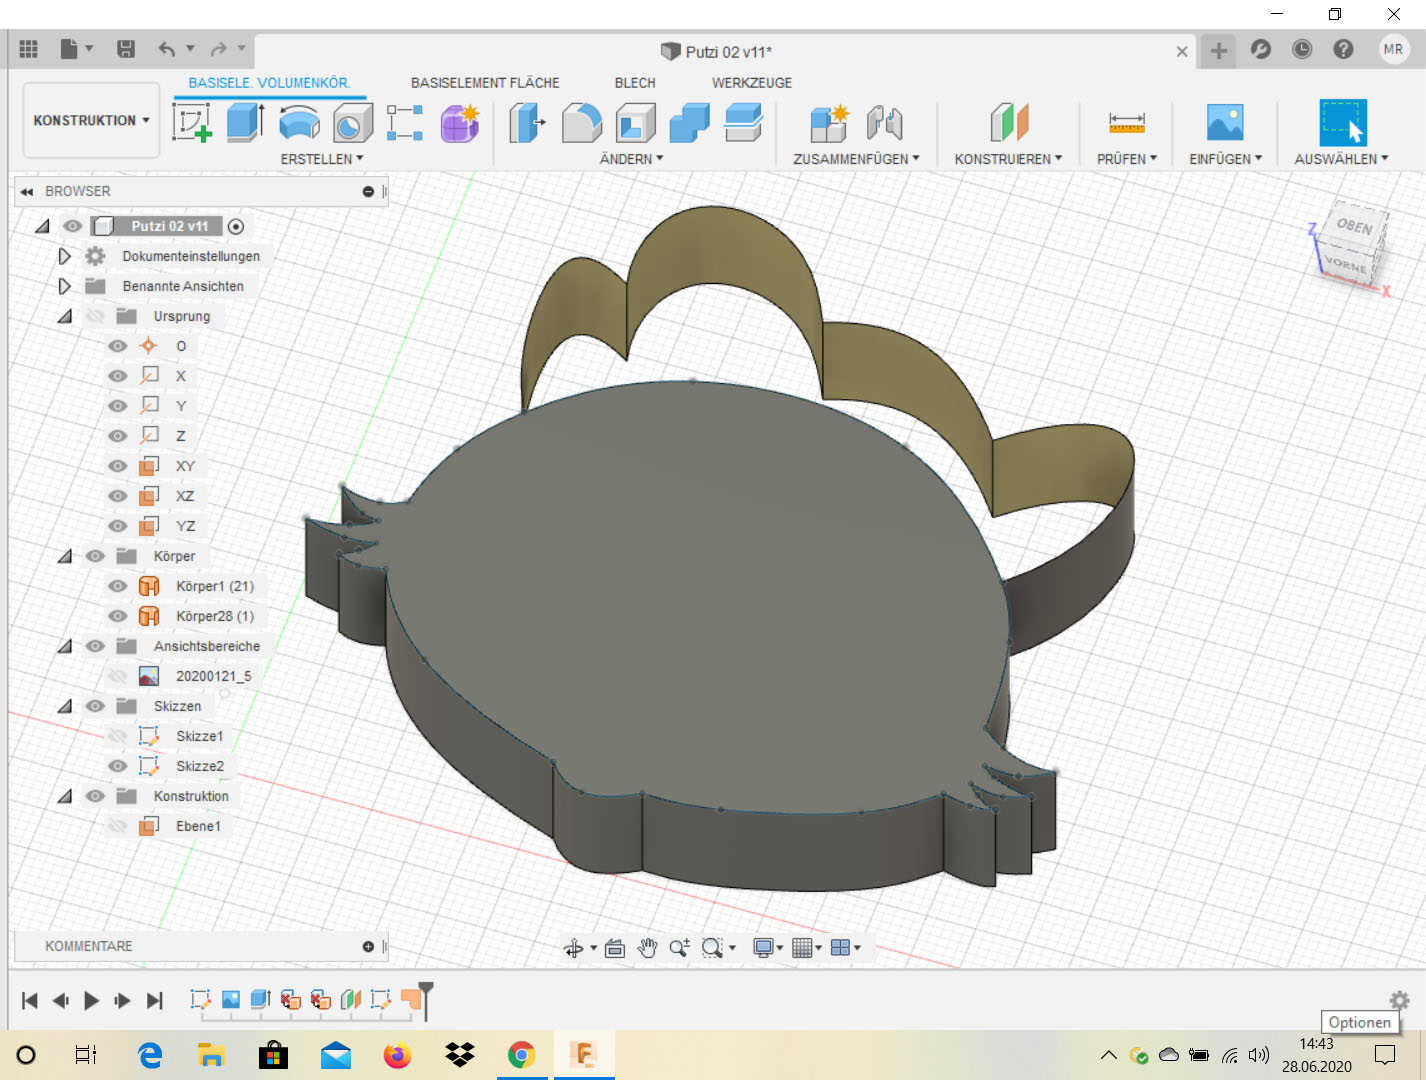Viewport: 1426px width, 1080px height.
Task: Select the Offset Plane construct icon
Action: pyautogui.click(x=1009, y=123)
